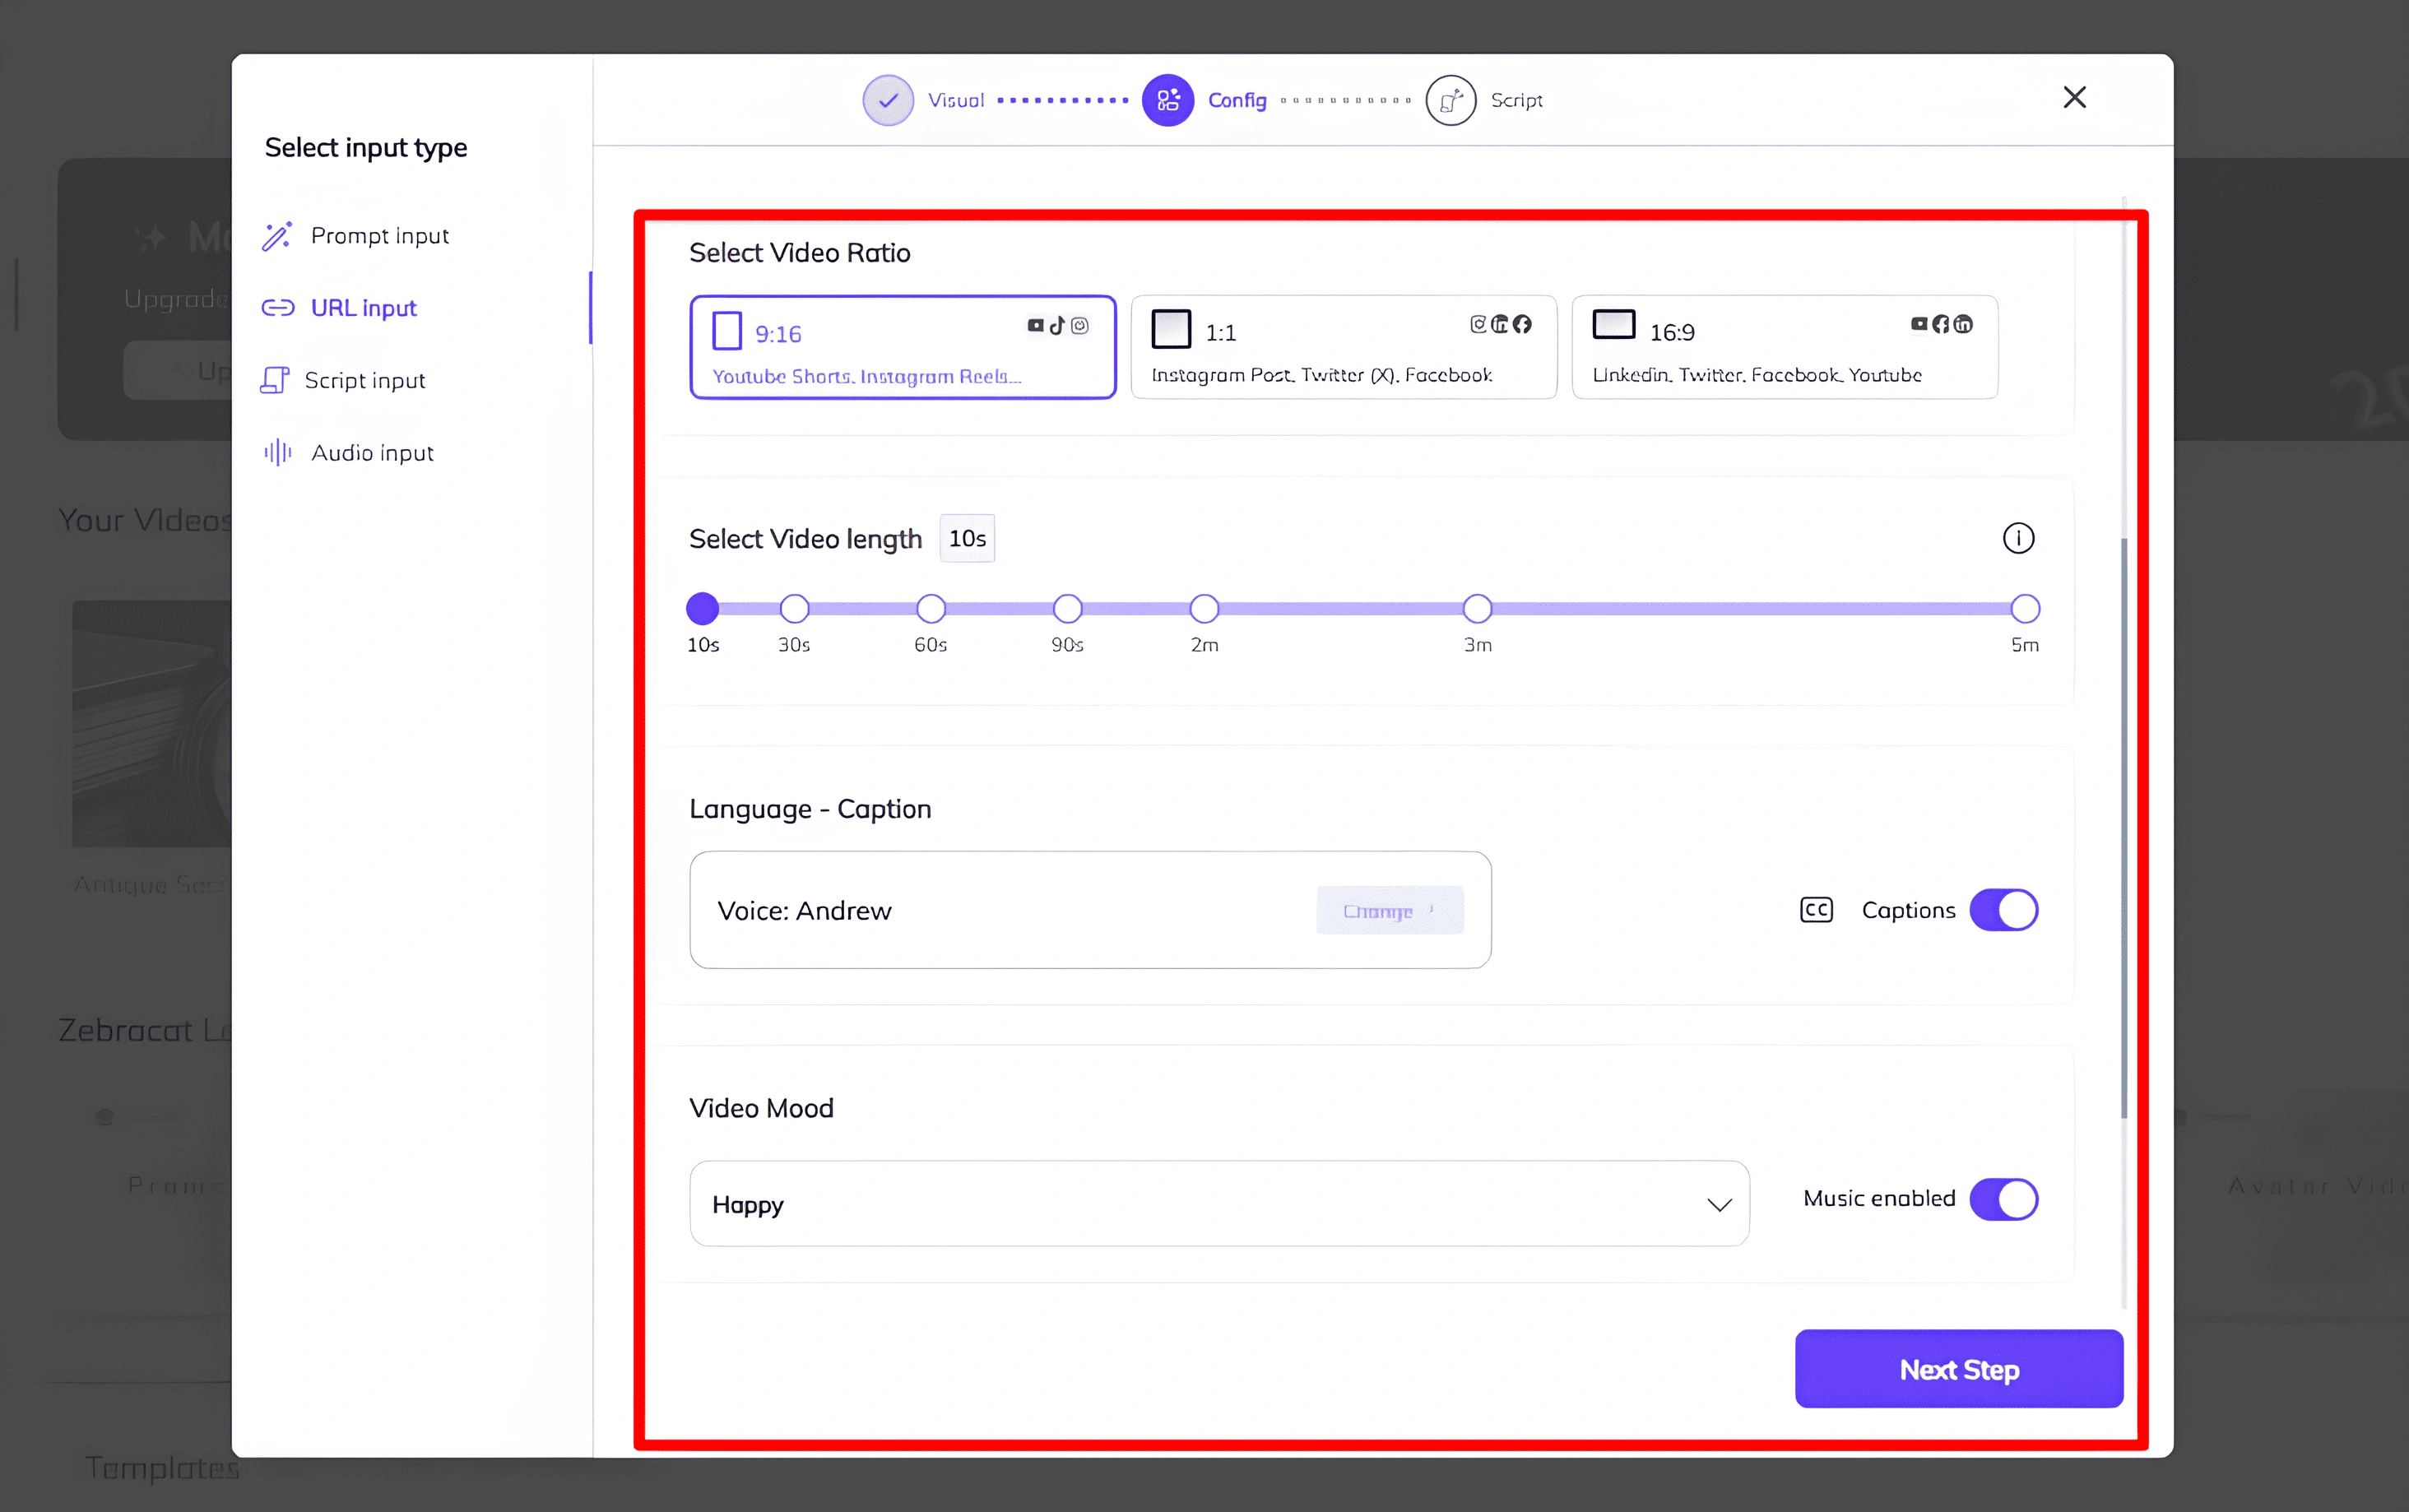Click the Config step icon
The width and height of the screenshot is (2409, 1512).
click(1168, 100)
